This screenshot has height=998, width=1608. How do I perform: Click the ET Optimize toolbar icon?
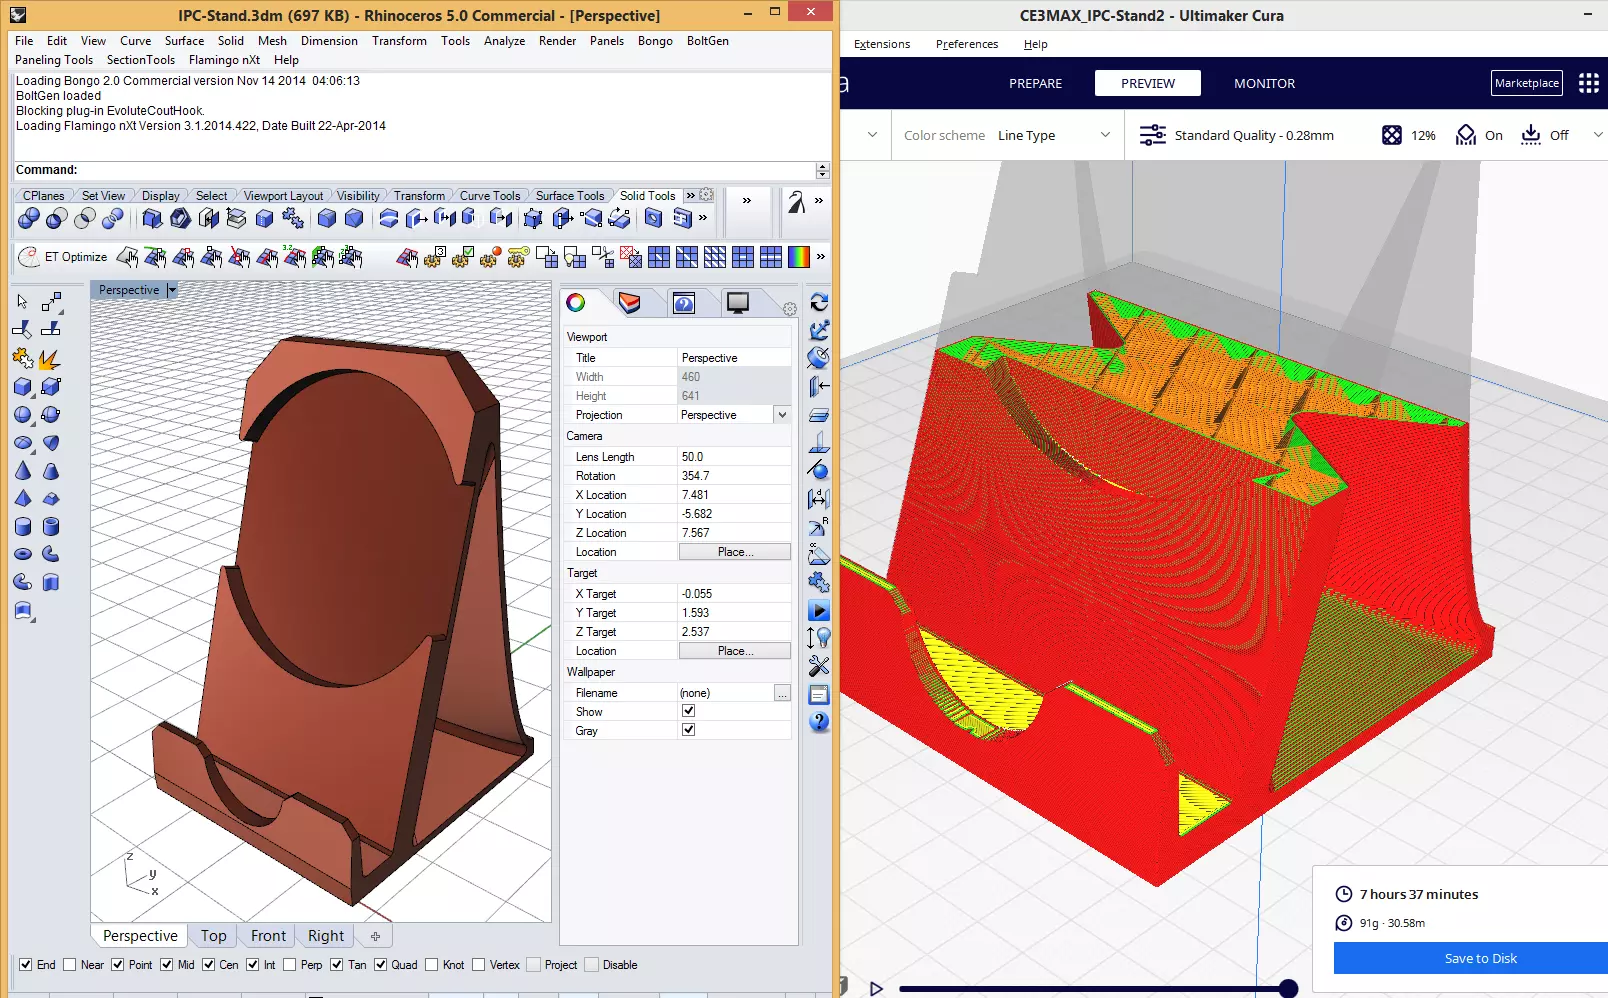[x=29, y=257]
